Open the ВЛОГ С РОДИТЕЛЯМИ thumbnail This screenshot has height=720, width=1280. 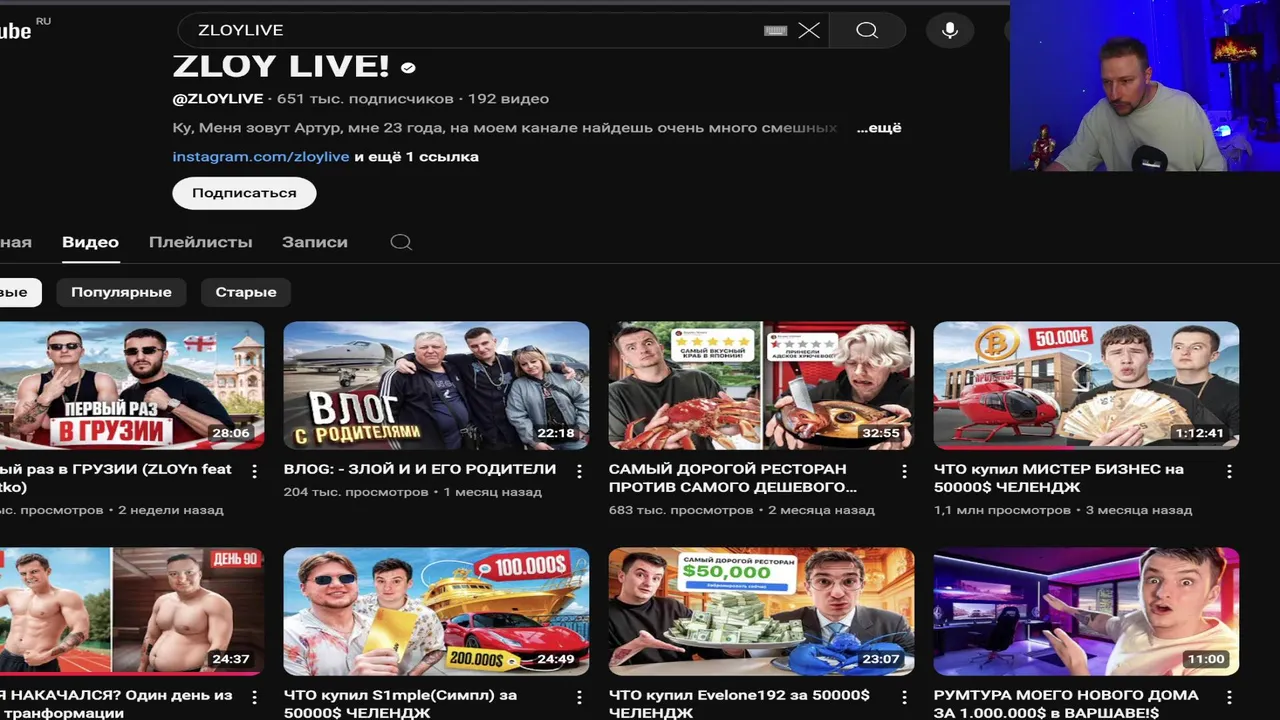click(436, 385)
